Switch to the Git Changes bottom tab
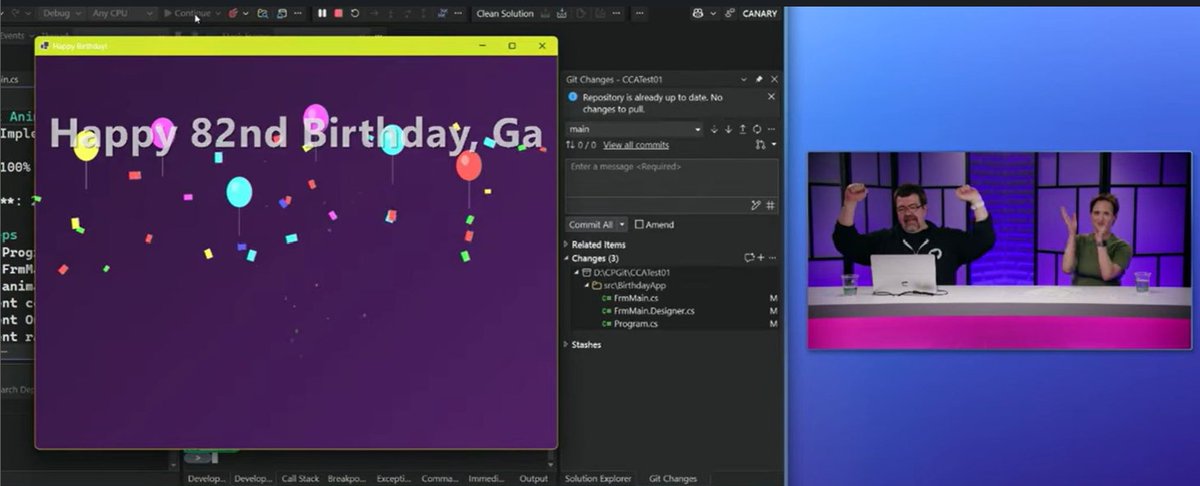1200x486 pixels. (673, 478)
